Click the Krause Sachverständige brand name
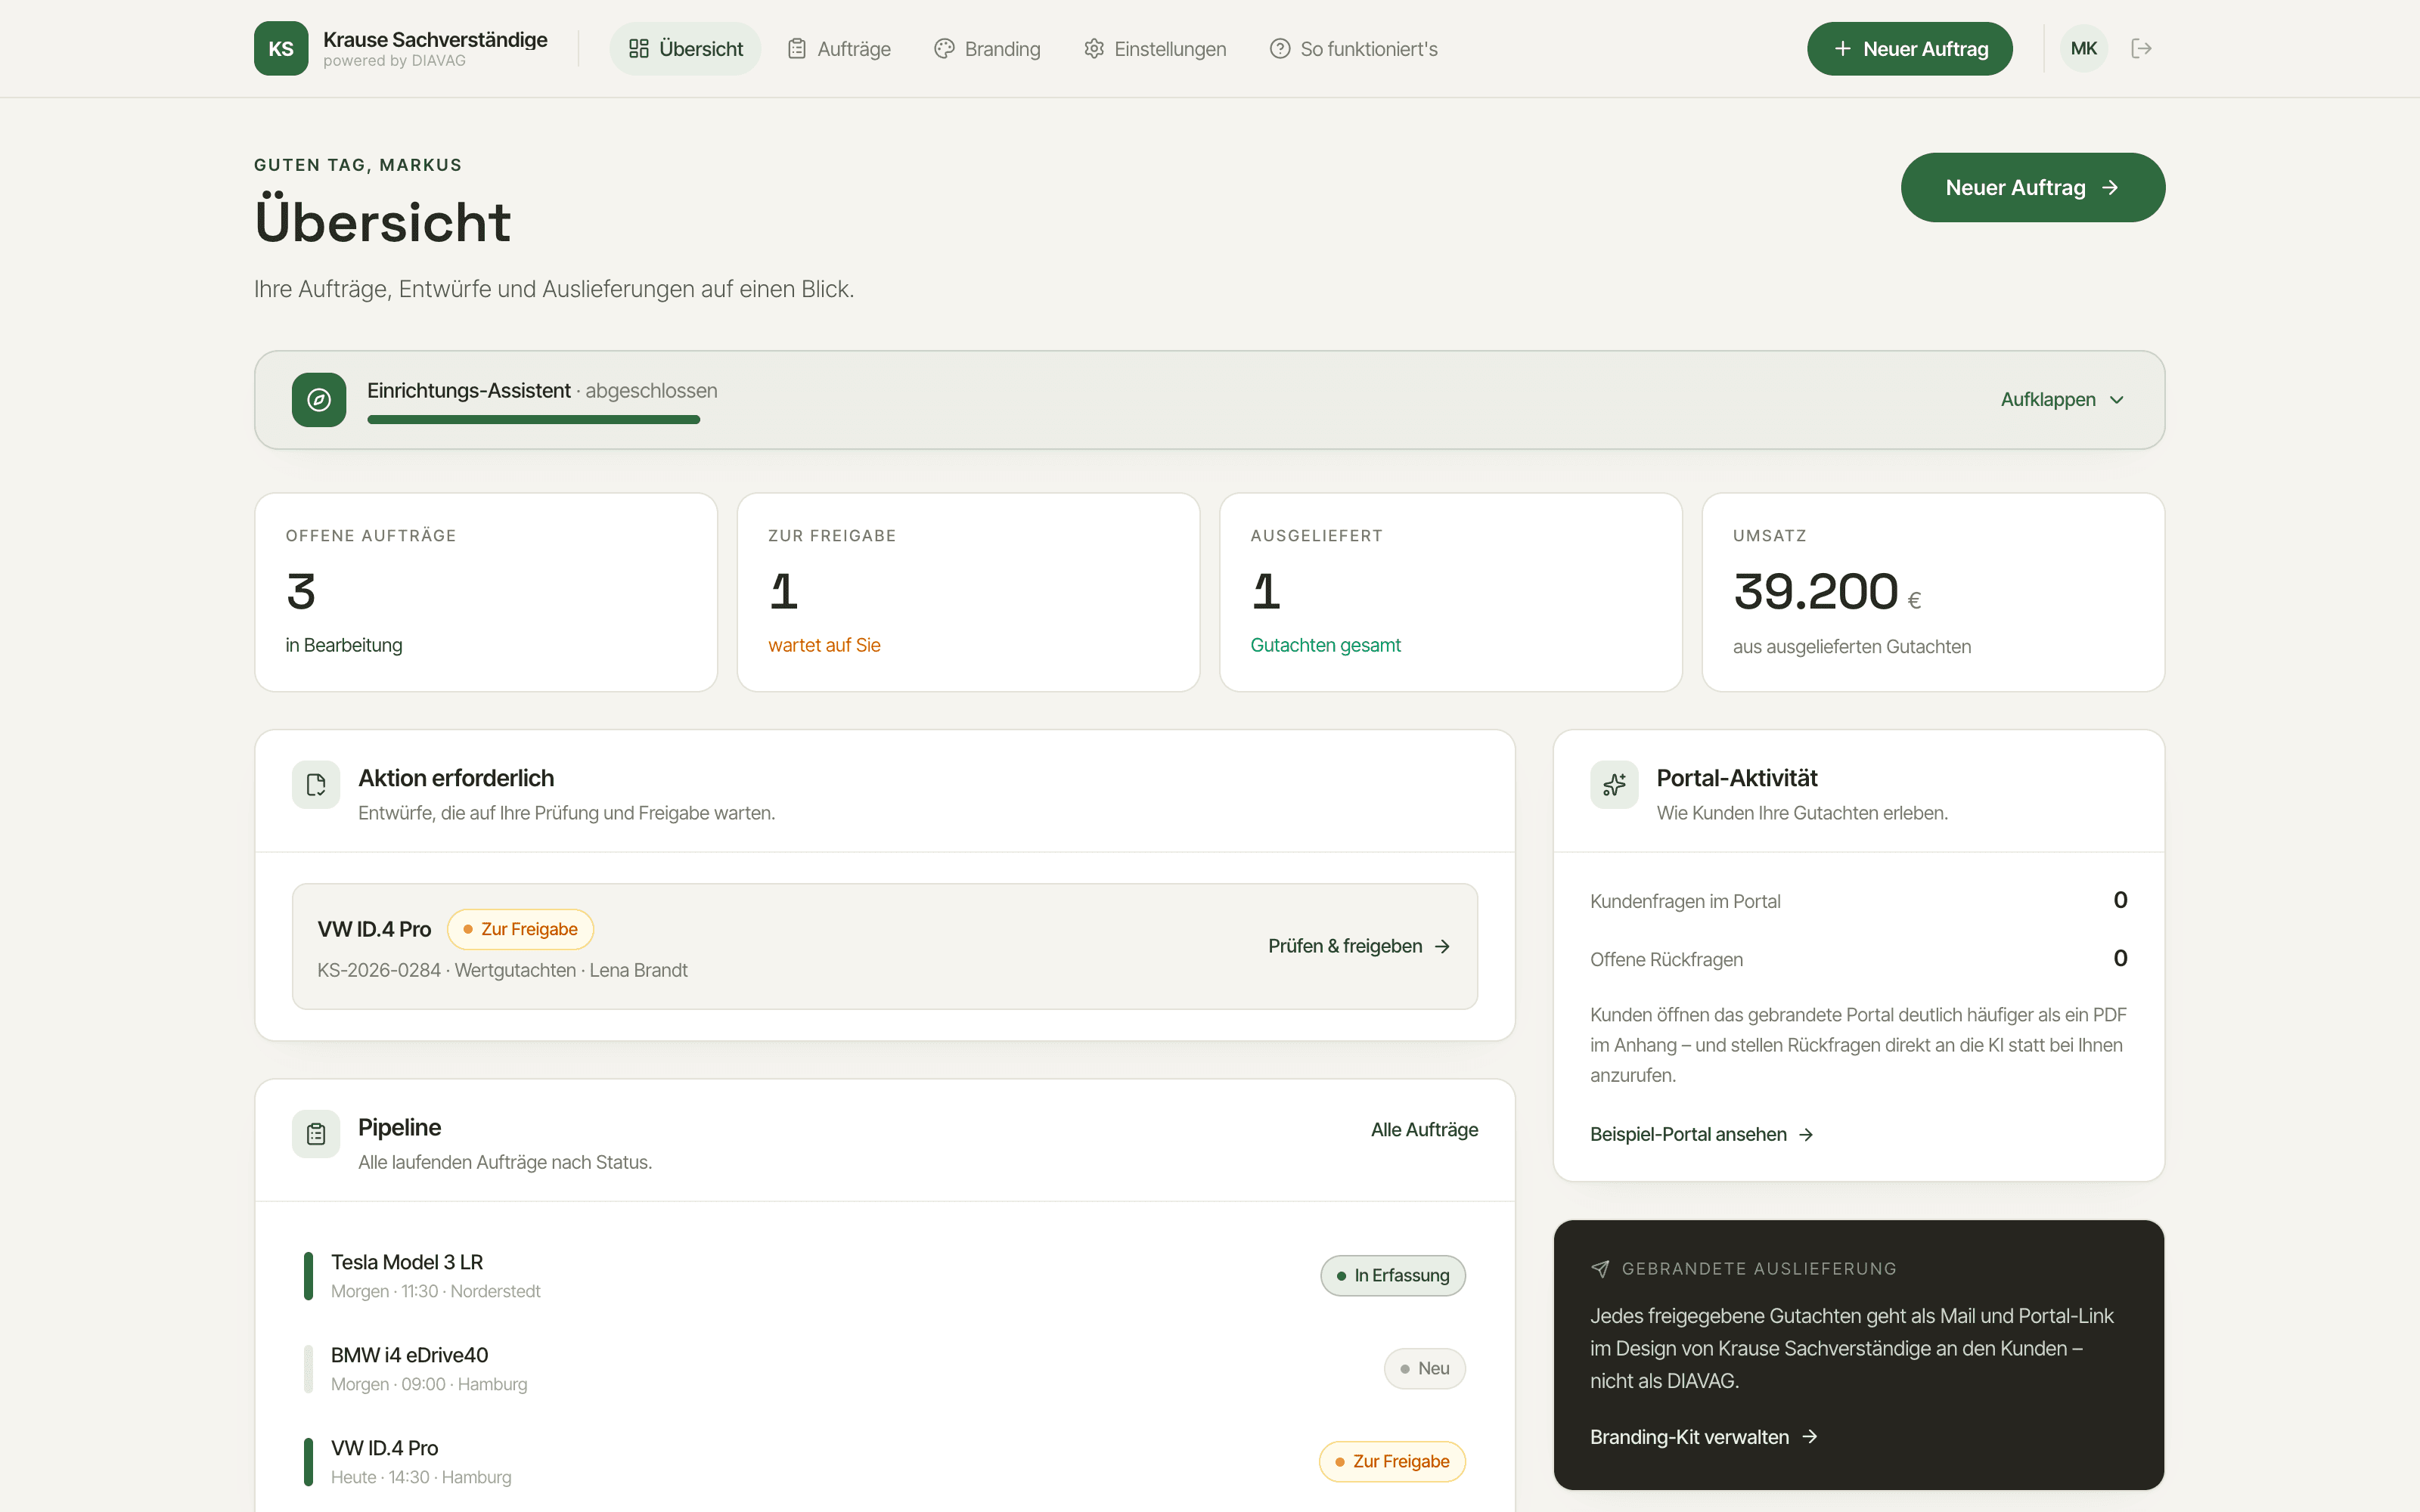 click(x=435, y=40)
